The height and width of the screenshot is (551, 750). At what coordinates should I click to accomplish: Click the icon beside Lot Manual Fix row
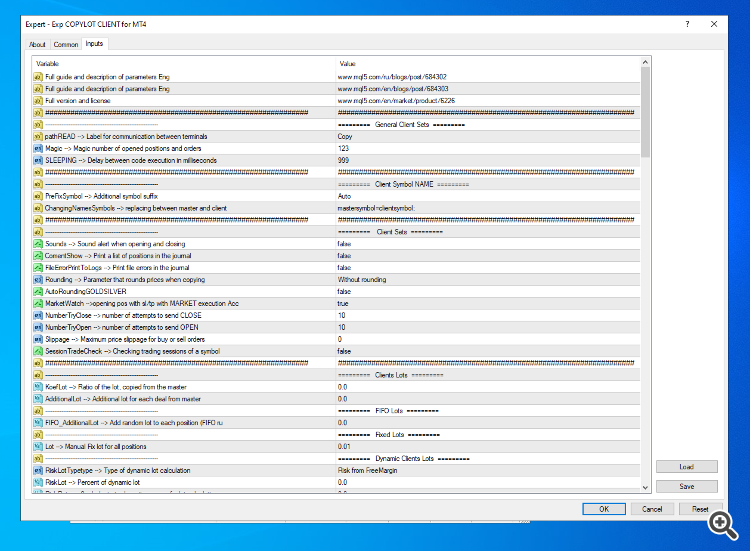pyautogui.click(x=38, y=447)
